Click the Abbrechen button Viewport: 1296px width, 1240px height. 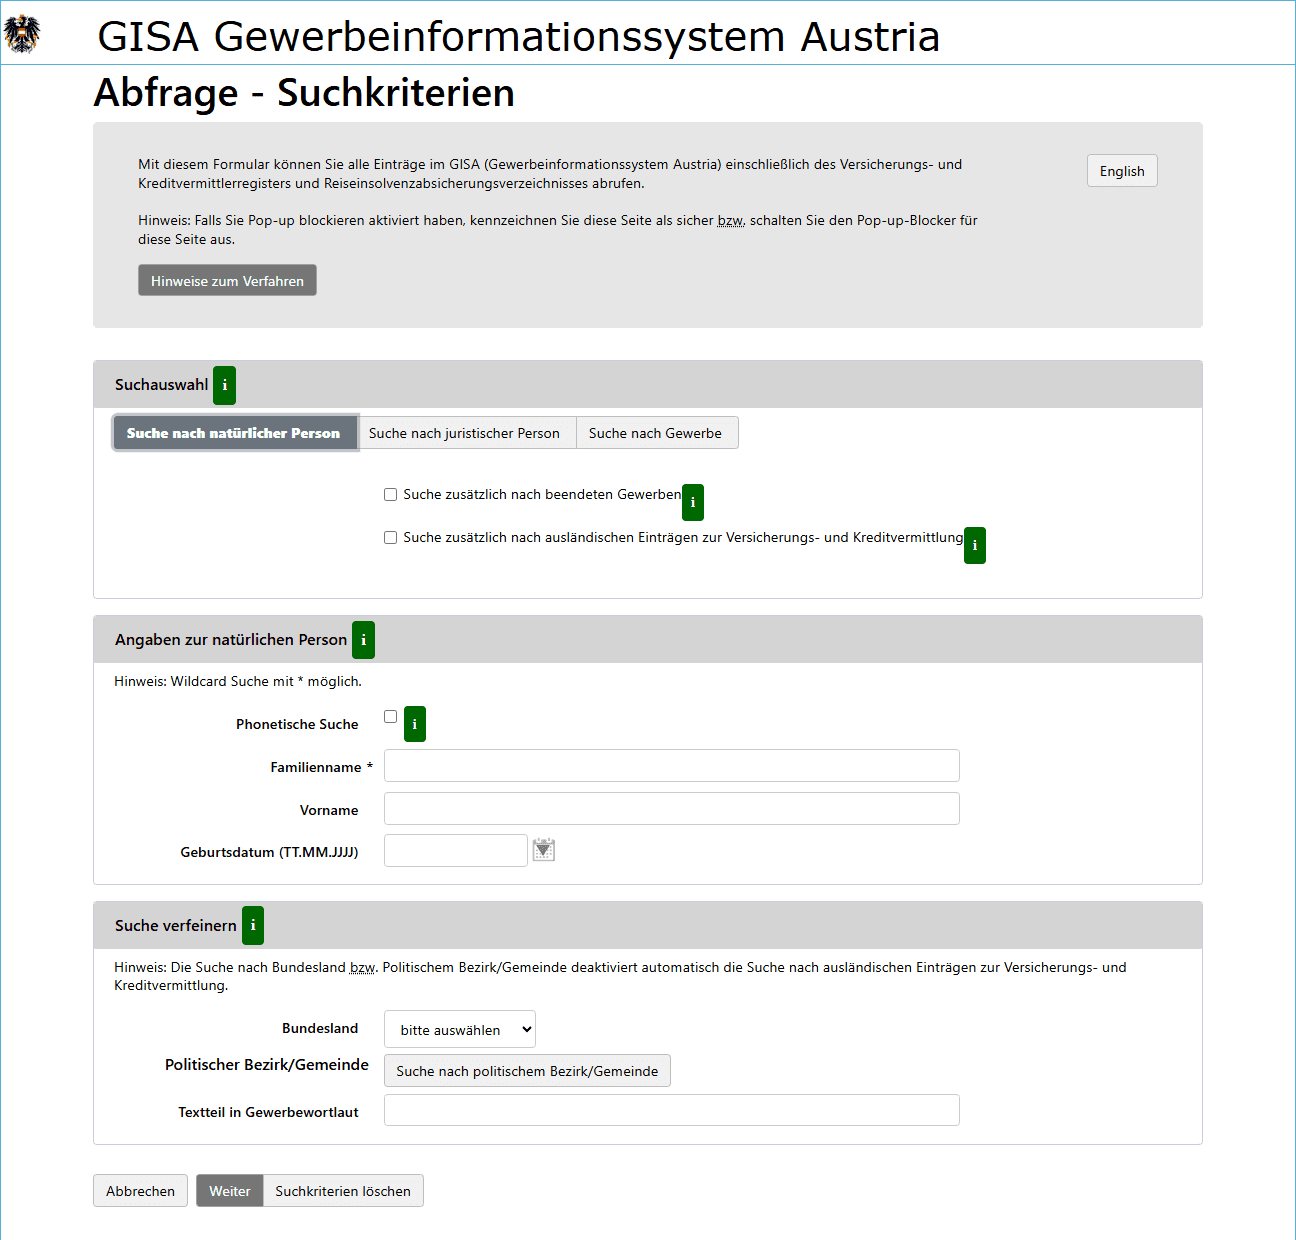coord(140,1191)
